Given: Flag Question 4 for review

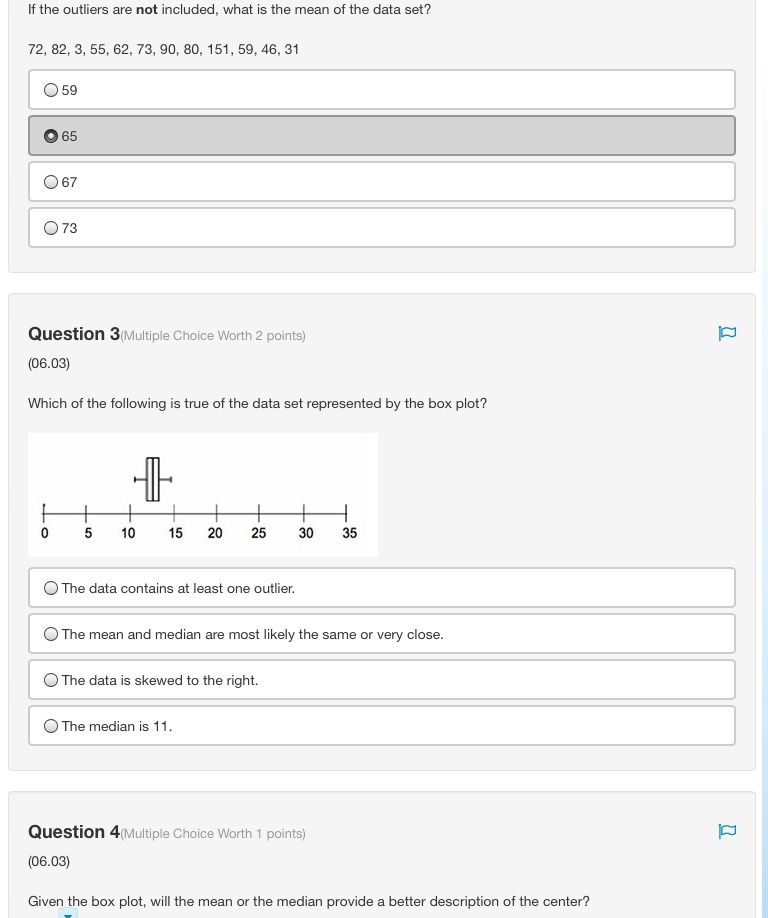Looking at the screenshot, I should tap(727, 831).
